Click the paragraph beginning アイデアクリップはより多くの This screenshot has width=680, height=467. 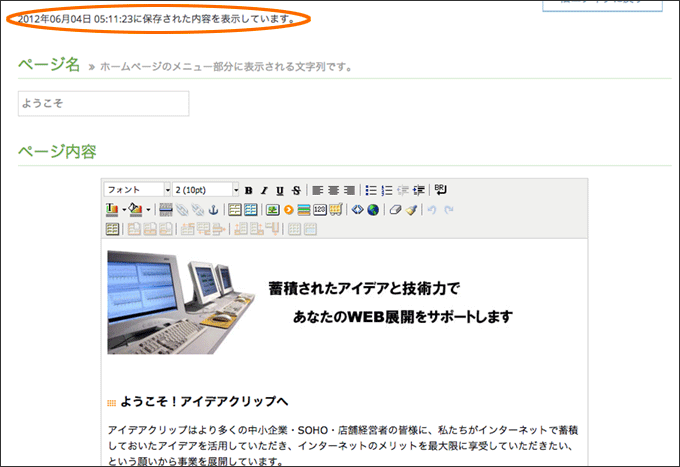click(343, 446)
